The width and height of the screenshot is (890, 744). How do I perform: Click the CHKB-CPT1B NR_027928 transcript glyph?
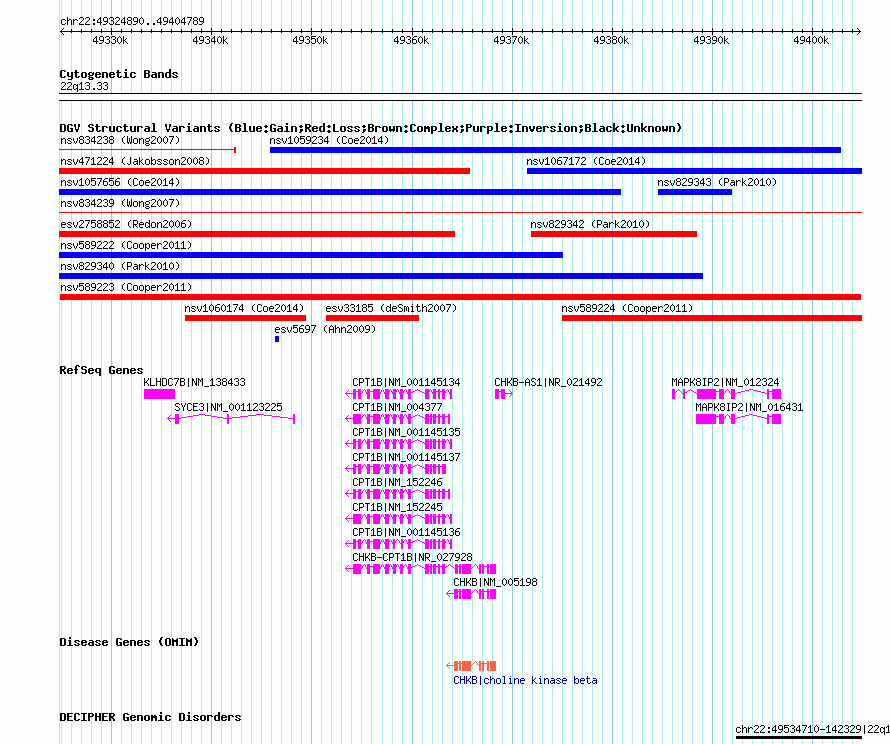(421, 569)
